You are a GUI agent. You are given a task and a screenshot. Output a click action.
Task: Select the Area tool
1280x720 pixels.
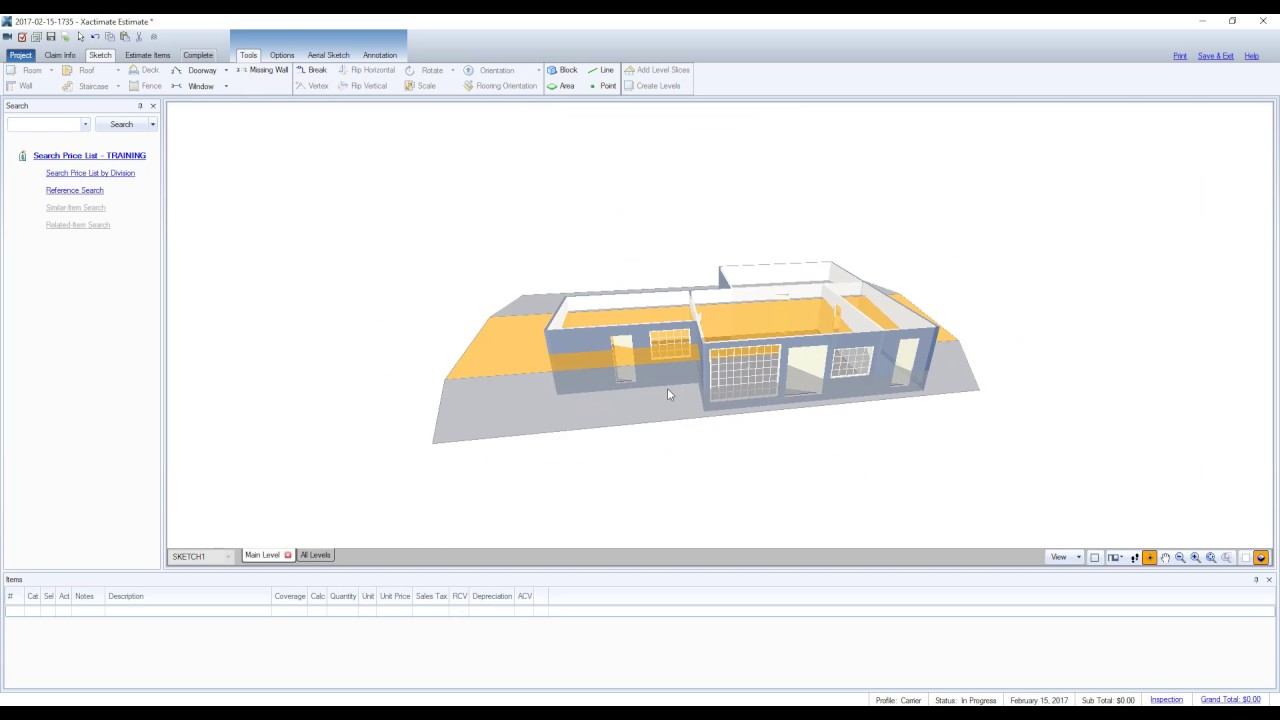pyautogui.click(x=561, y=86)
